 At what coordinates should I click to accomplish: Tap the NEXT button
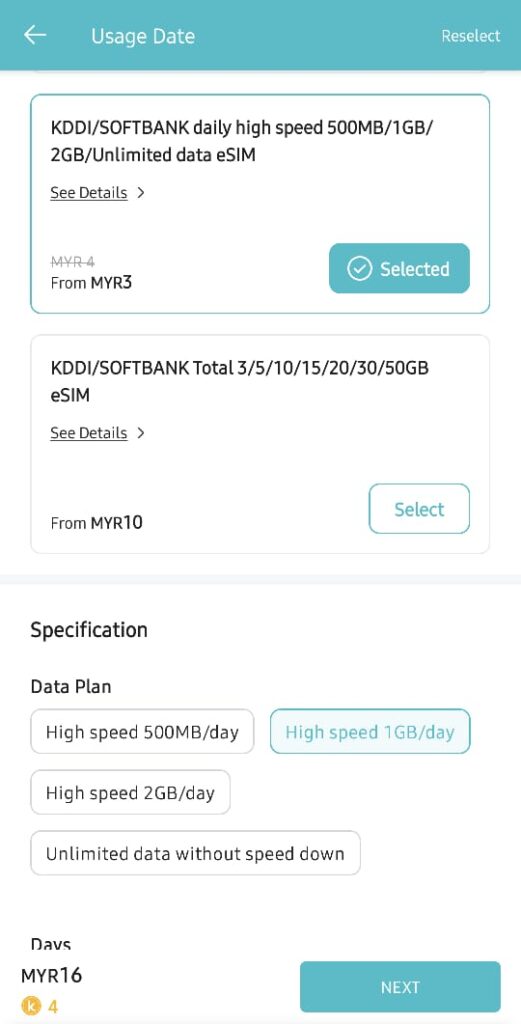(x=400, y=987)
